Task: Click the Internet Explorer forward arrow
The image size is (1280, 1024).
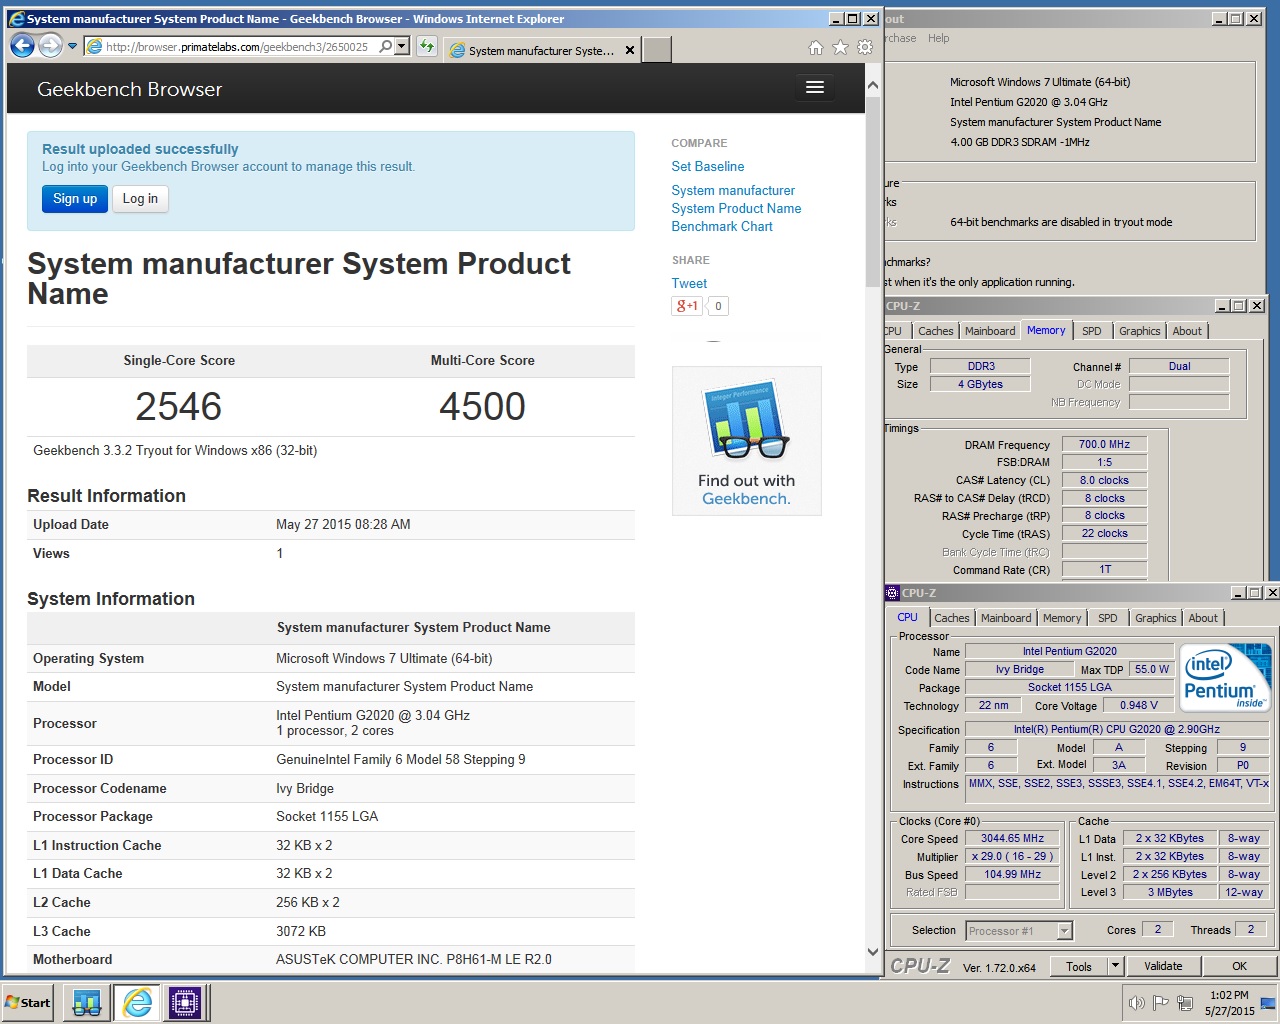Action: [x=51, y=45]
